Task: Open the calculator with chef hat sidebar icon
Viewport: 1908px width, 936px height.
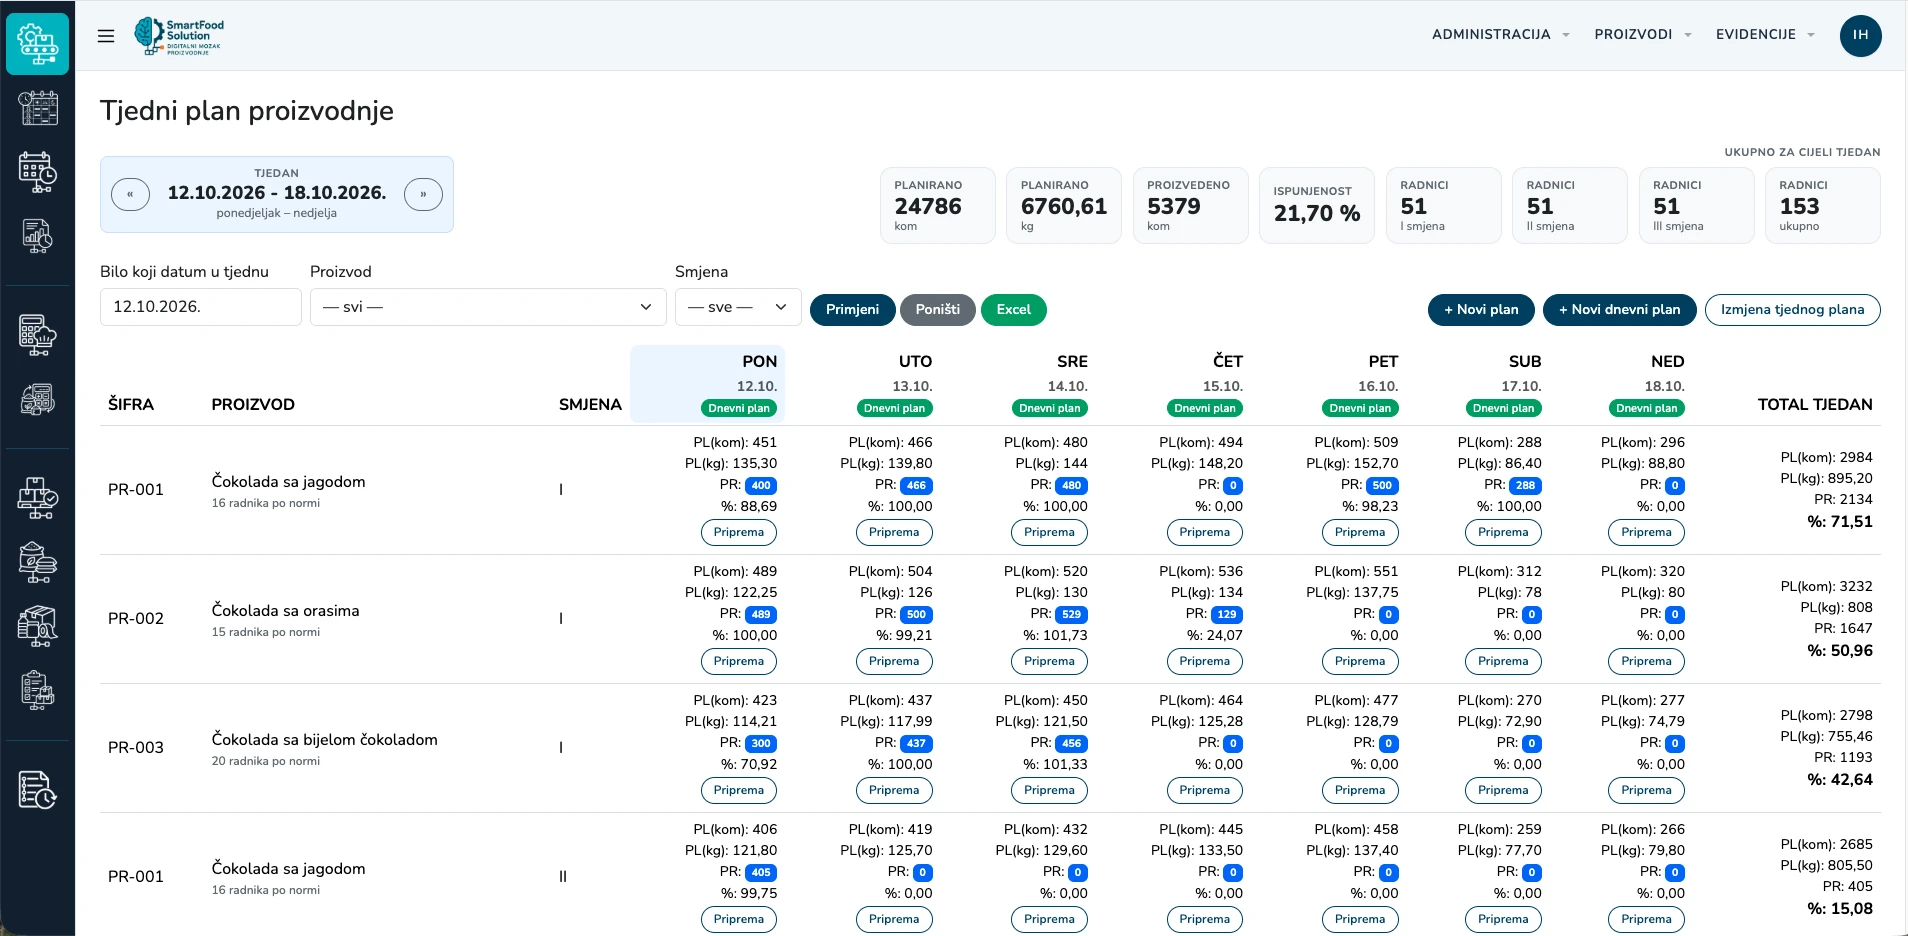Action: coord(38,335)
